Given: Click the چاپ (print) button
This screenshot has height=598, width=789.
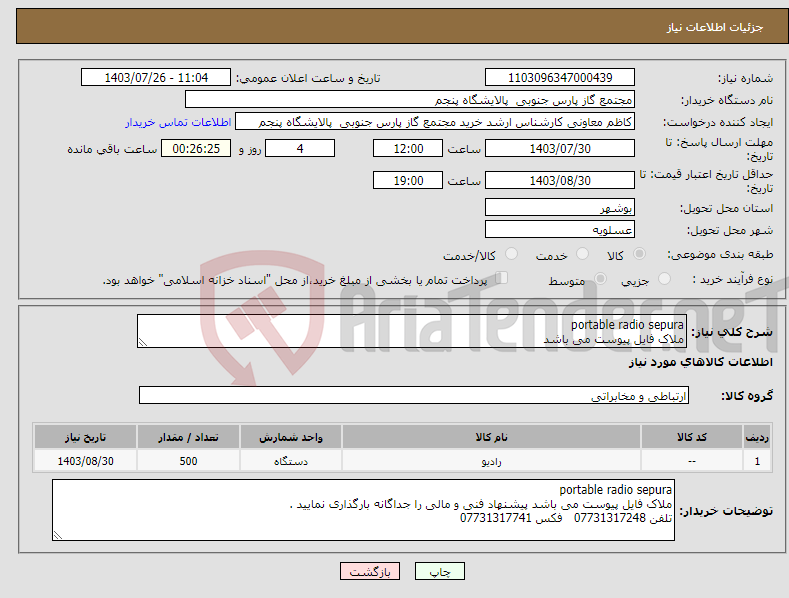Looking at the screenshot, I should pyautogui.click(x=439, y=571).
